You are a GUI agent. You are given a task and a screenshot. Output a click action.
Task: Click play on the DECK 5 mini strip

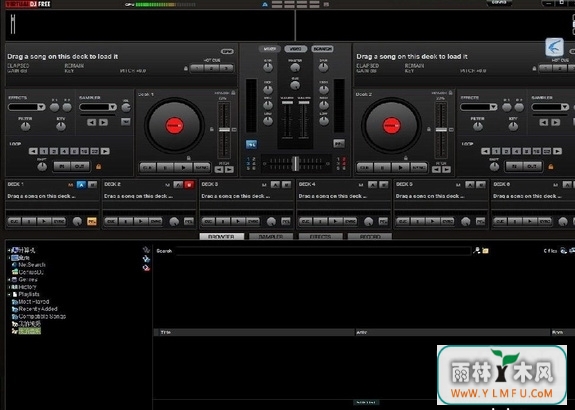[433, 221]
